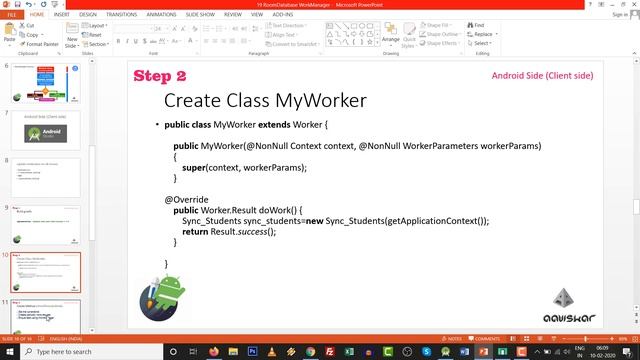Select slide 7 thumbnail with Android logo
Image resolution: width=640 pixels, height=360 pixels.
(46, 131)
